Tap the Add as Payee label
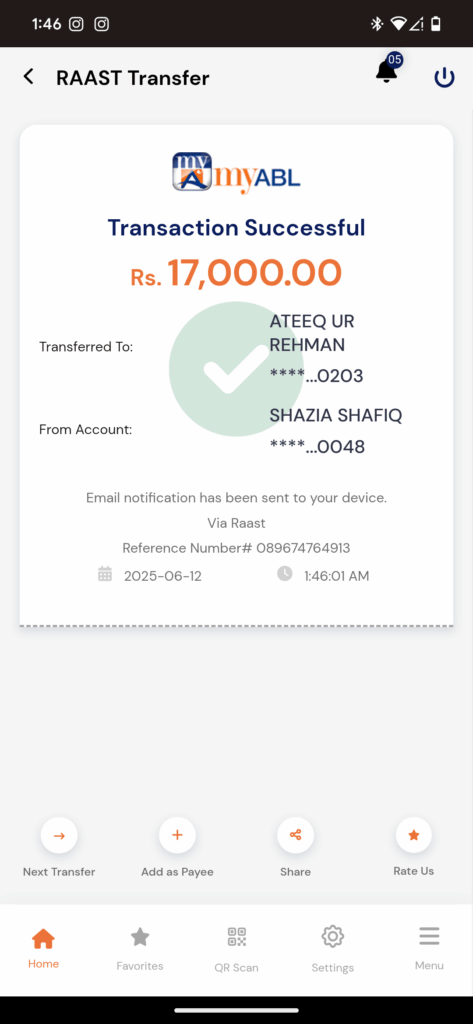 (x=177, y=872)
